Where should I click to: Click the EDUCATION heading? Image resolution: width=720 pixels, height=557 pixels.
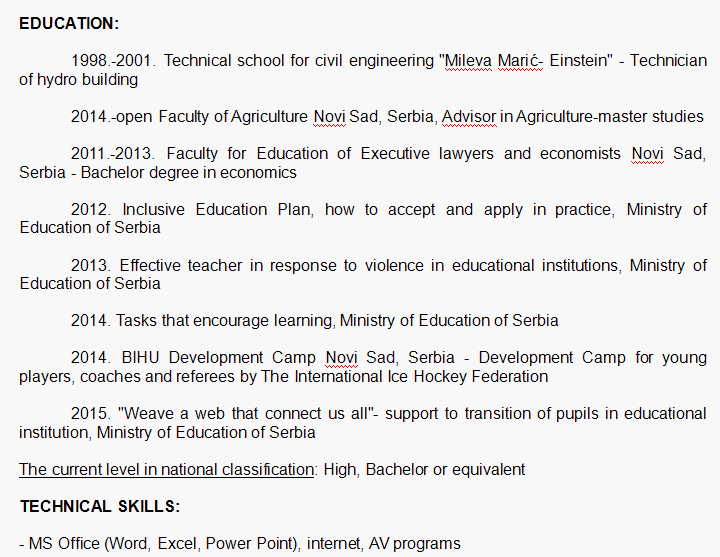pyautogui.click(x=69, y=23)
